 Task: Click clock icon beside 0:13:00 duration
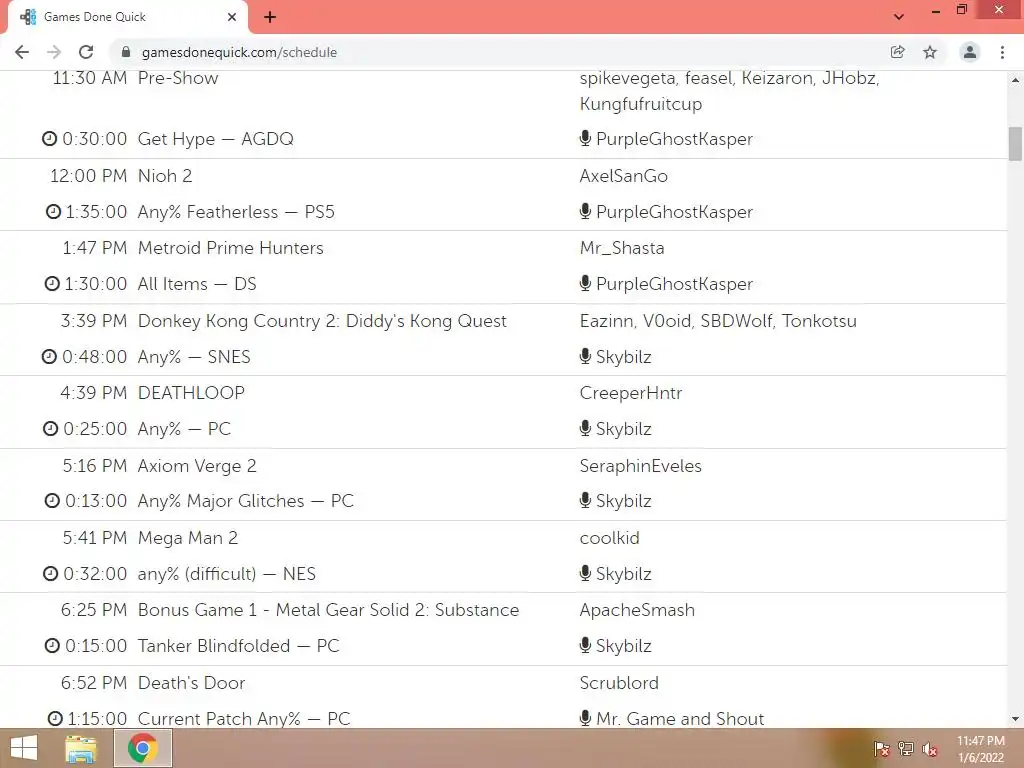[52, 500]
